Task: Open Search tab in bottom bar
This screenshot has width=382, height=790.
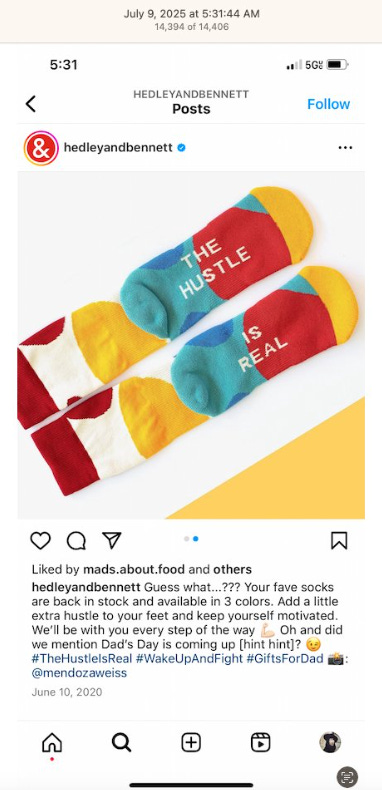Action: click(x=121, y=742)
